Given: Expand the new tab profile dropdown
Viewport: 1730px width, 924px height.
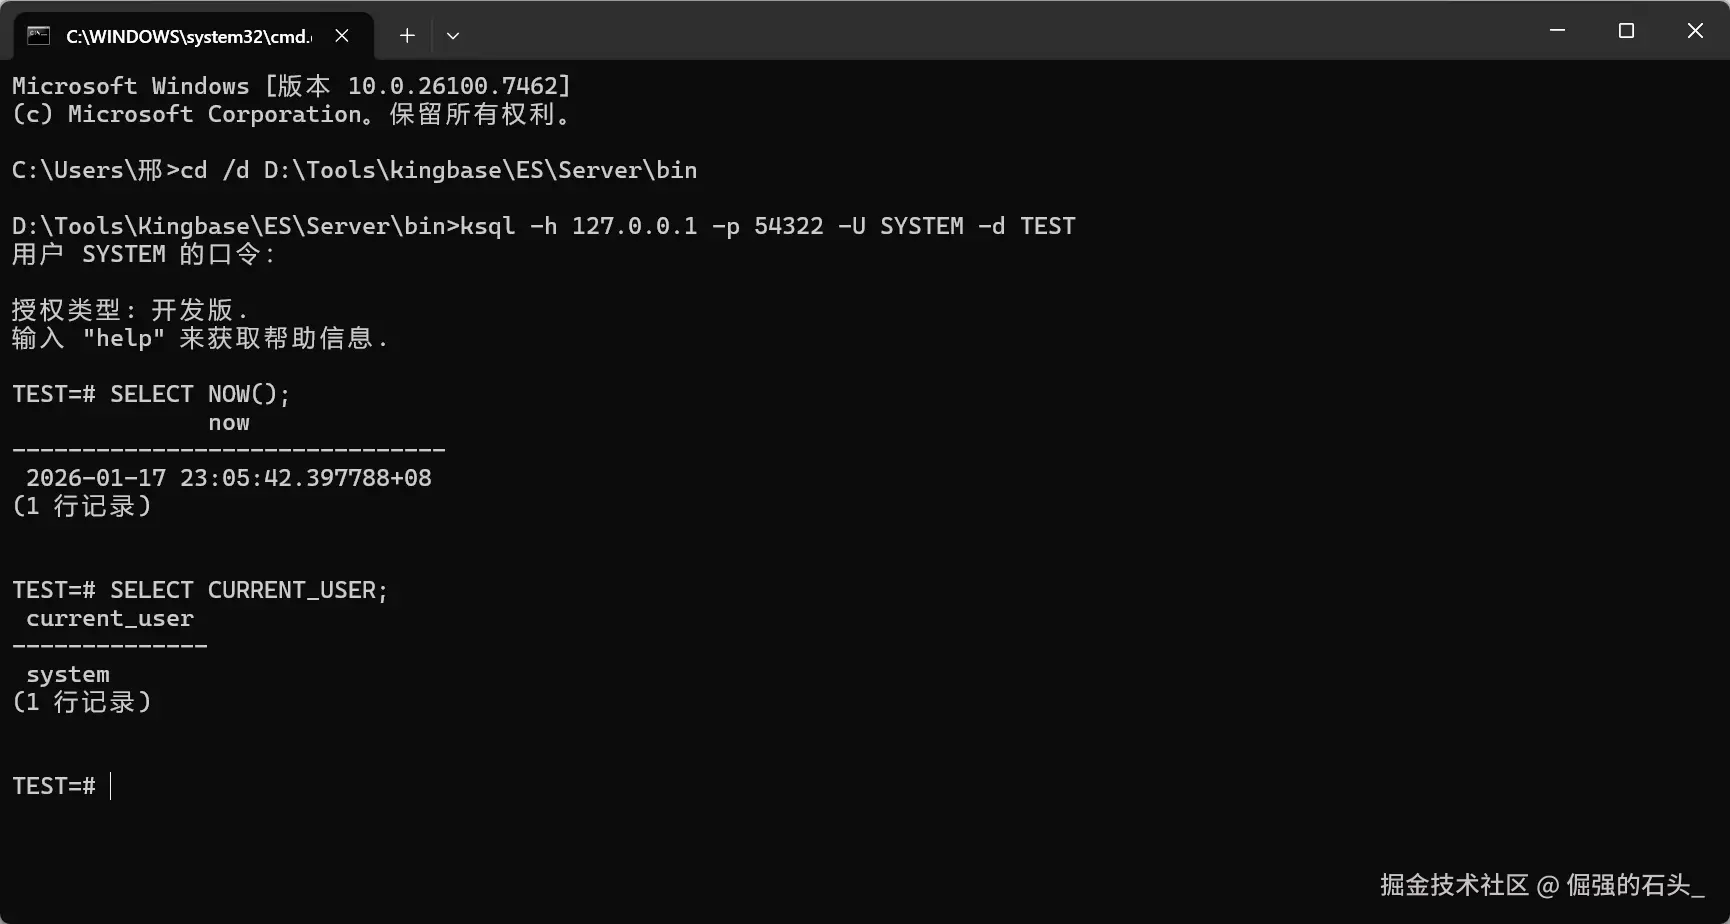Looking at the screenshot, I should [453, 36].
